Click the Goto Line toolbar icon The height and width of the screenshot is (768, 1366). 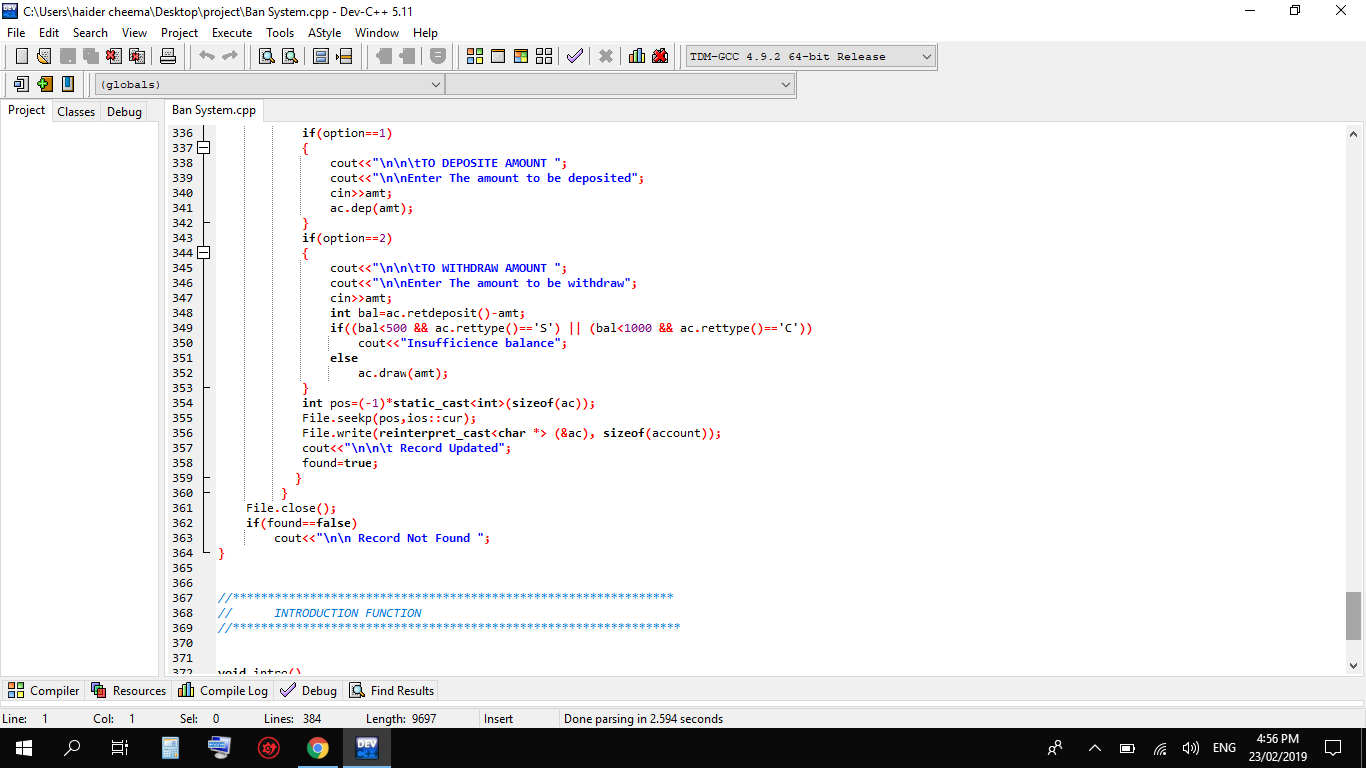pyautogui.click(x=344, y=56)
